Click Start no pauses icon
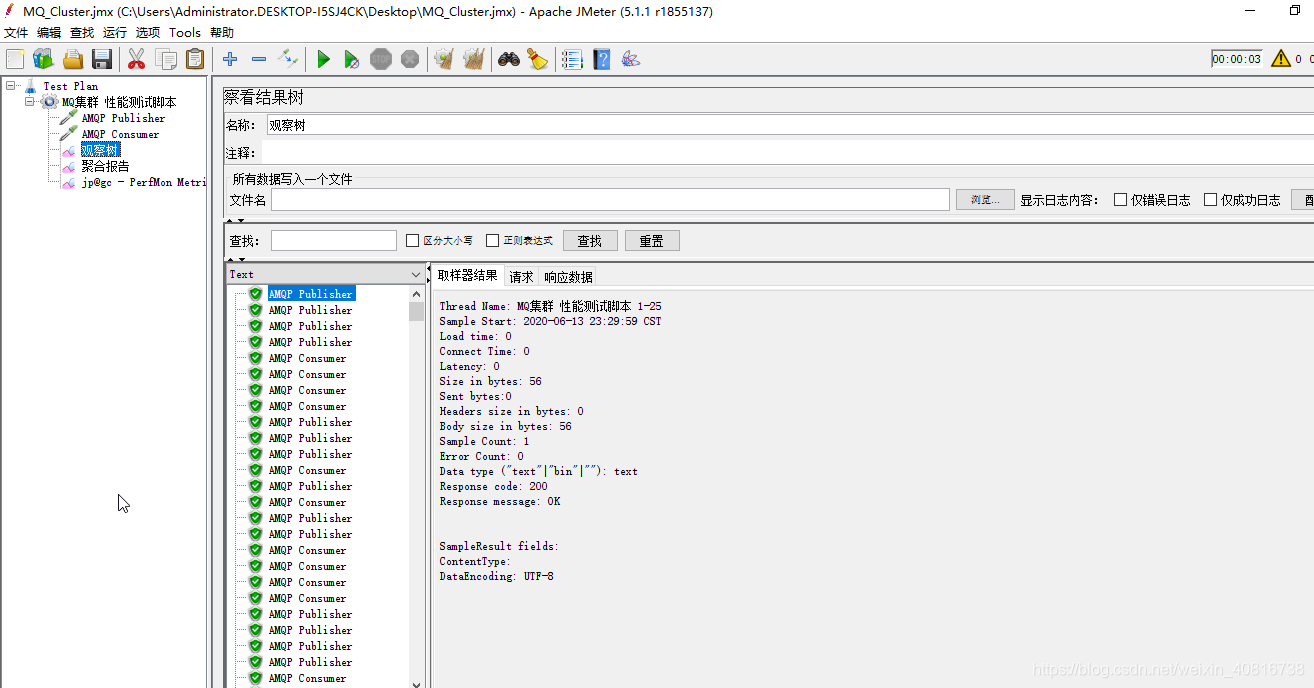The width and height of the screenshot is (1314, 688). pyautogui.click(x=352, y=59)
